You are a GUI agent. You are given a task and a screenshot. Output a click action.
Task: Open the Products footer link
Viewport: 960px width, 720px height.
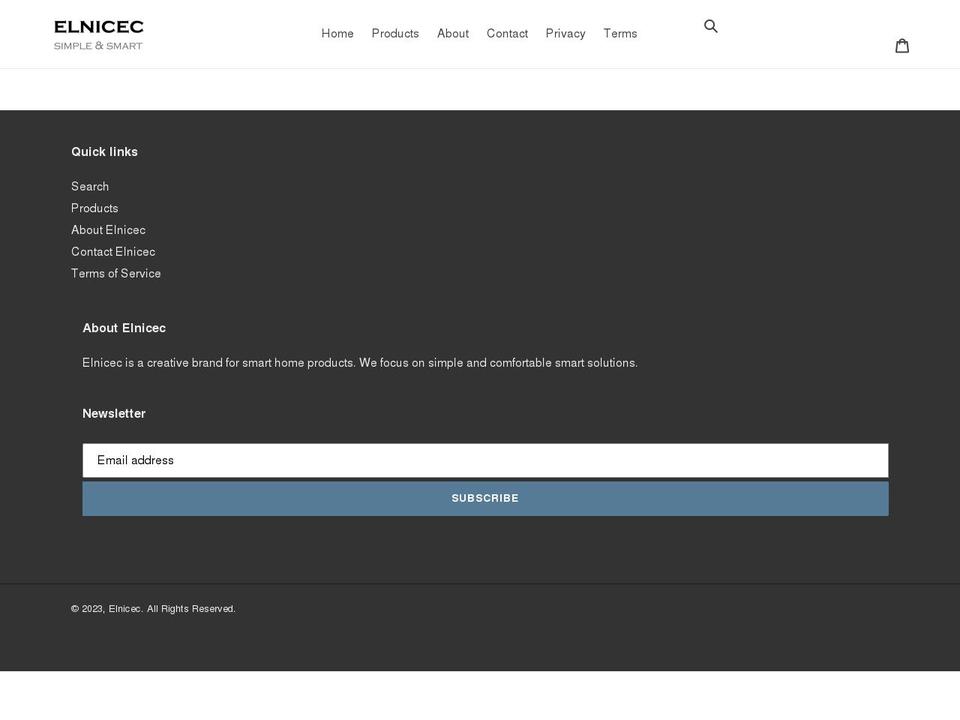[x=94, y=208]
